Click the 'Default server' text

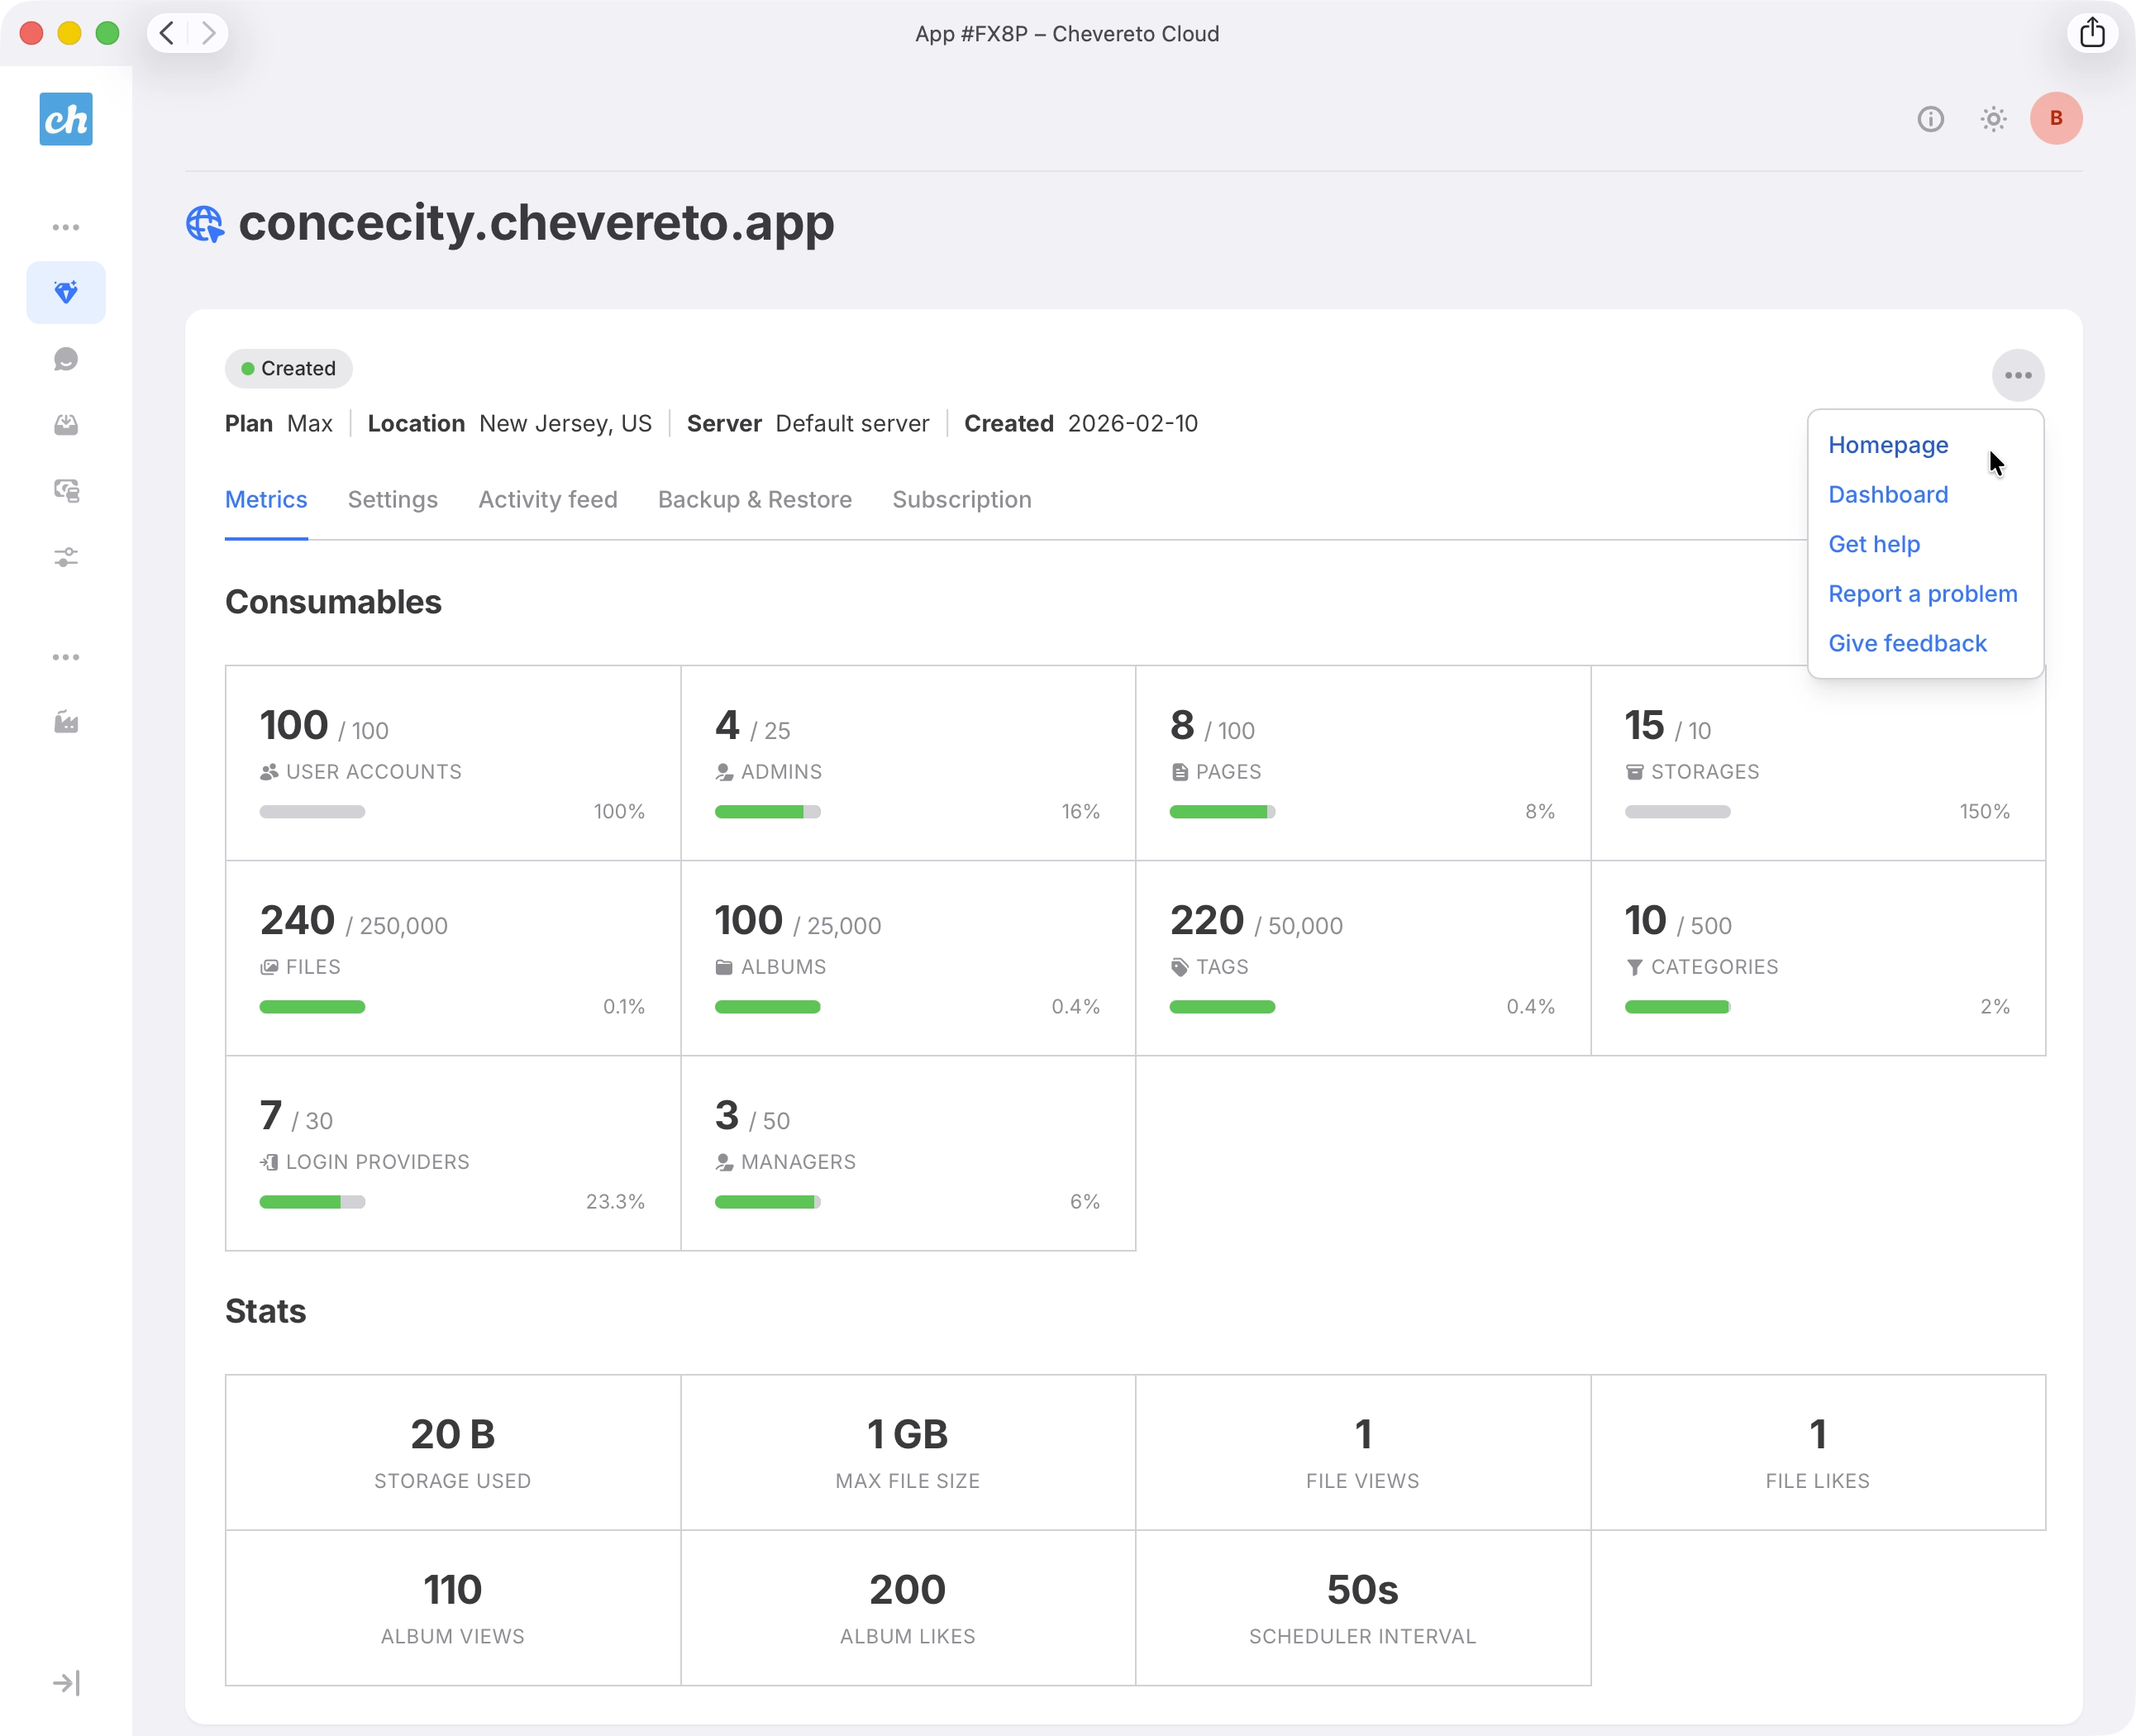click(852, 424)
